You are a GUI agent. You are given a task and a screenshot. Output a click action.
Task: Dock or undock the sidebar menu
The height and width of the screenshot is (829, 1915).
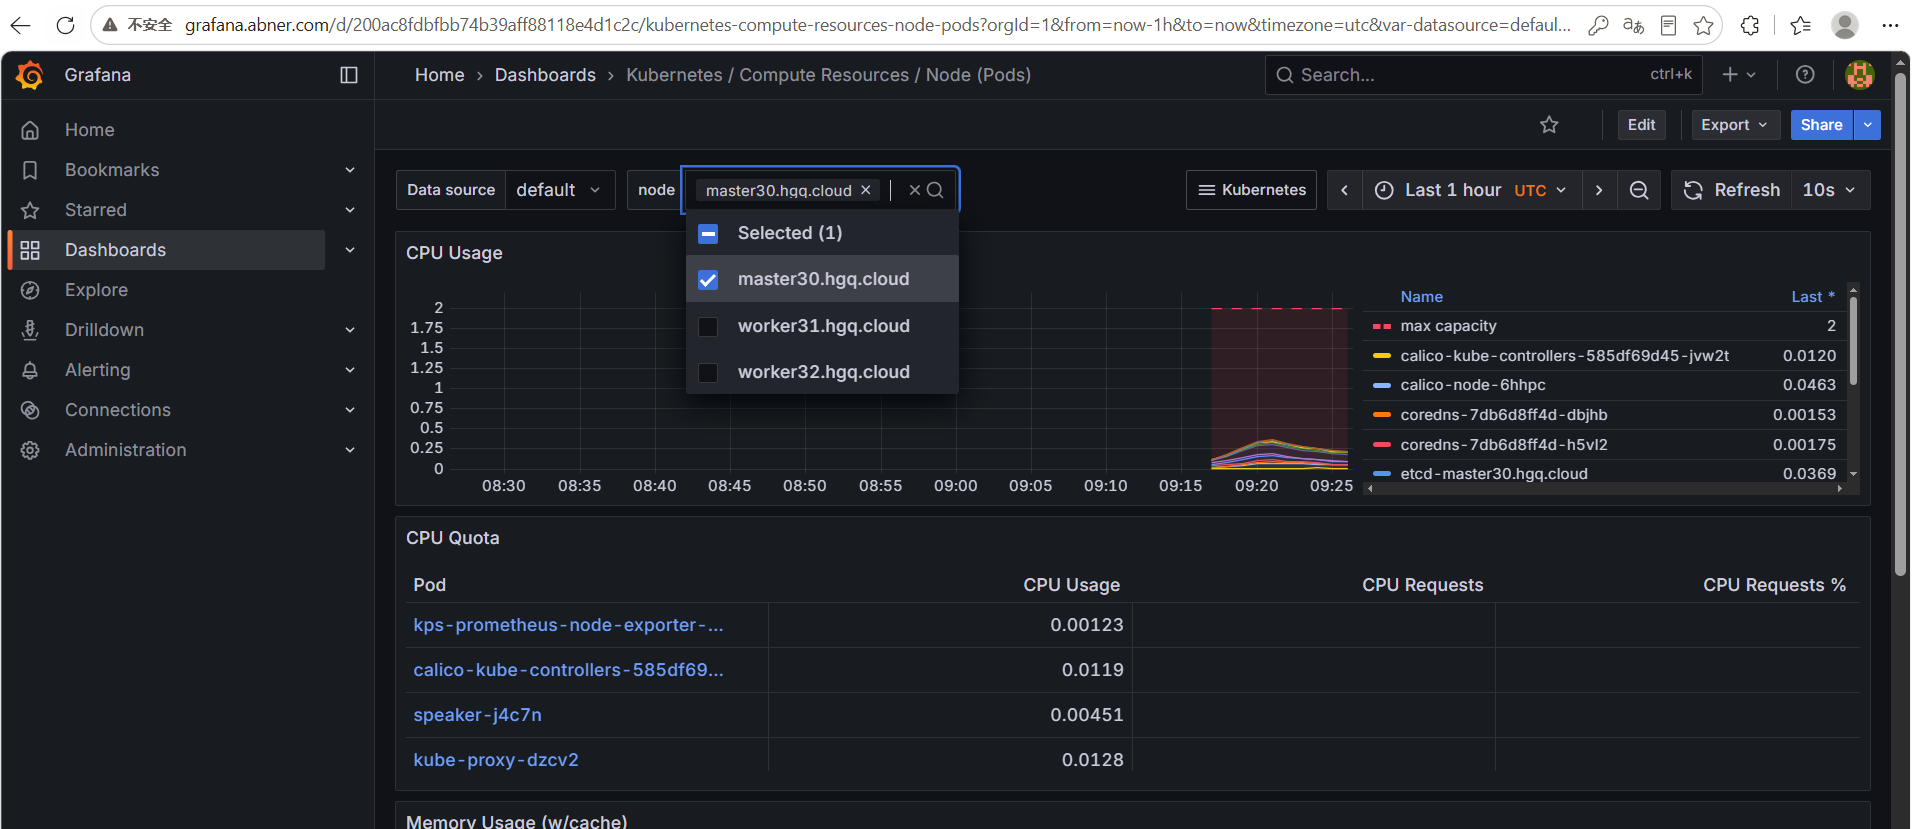[349, 75]
